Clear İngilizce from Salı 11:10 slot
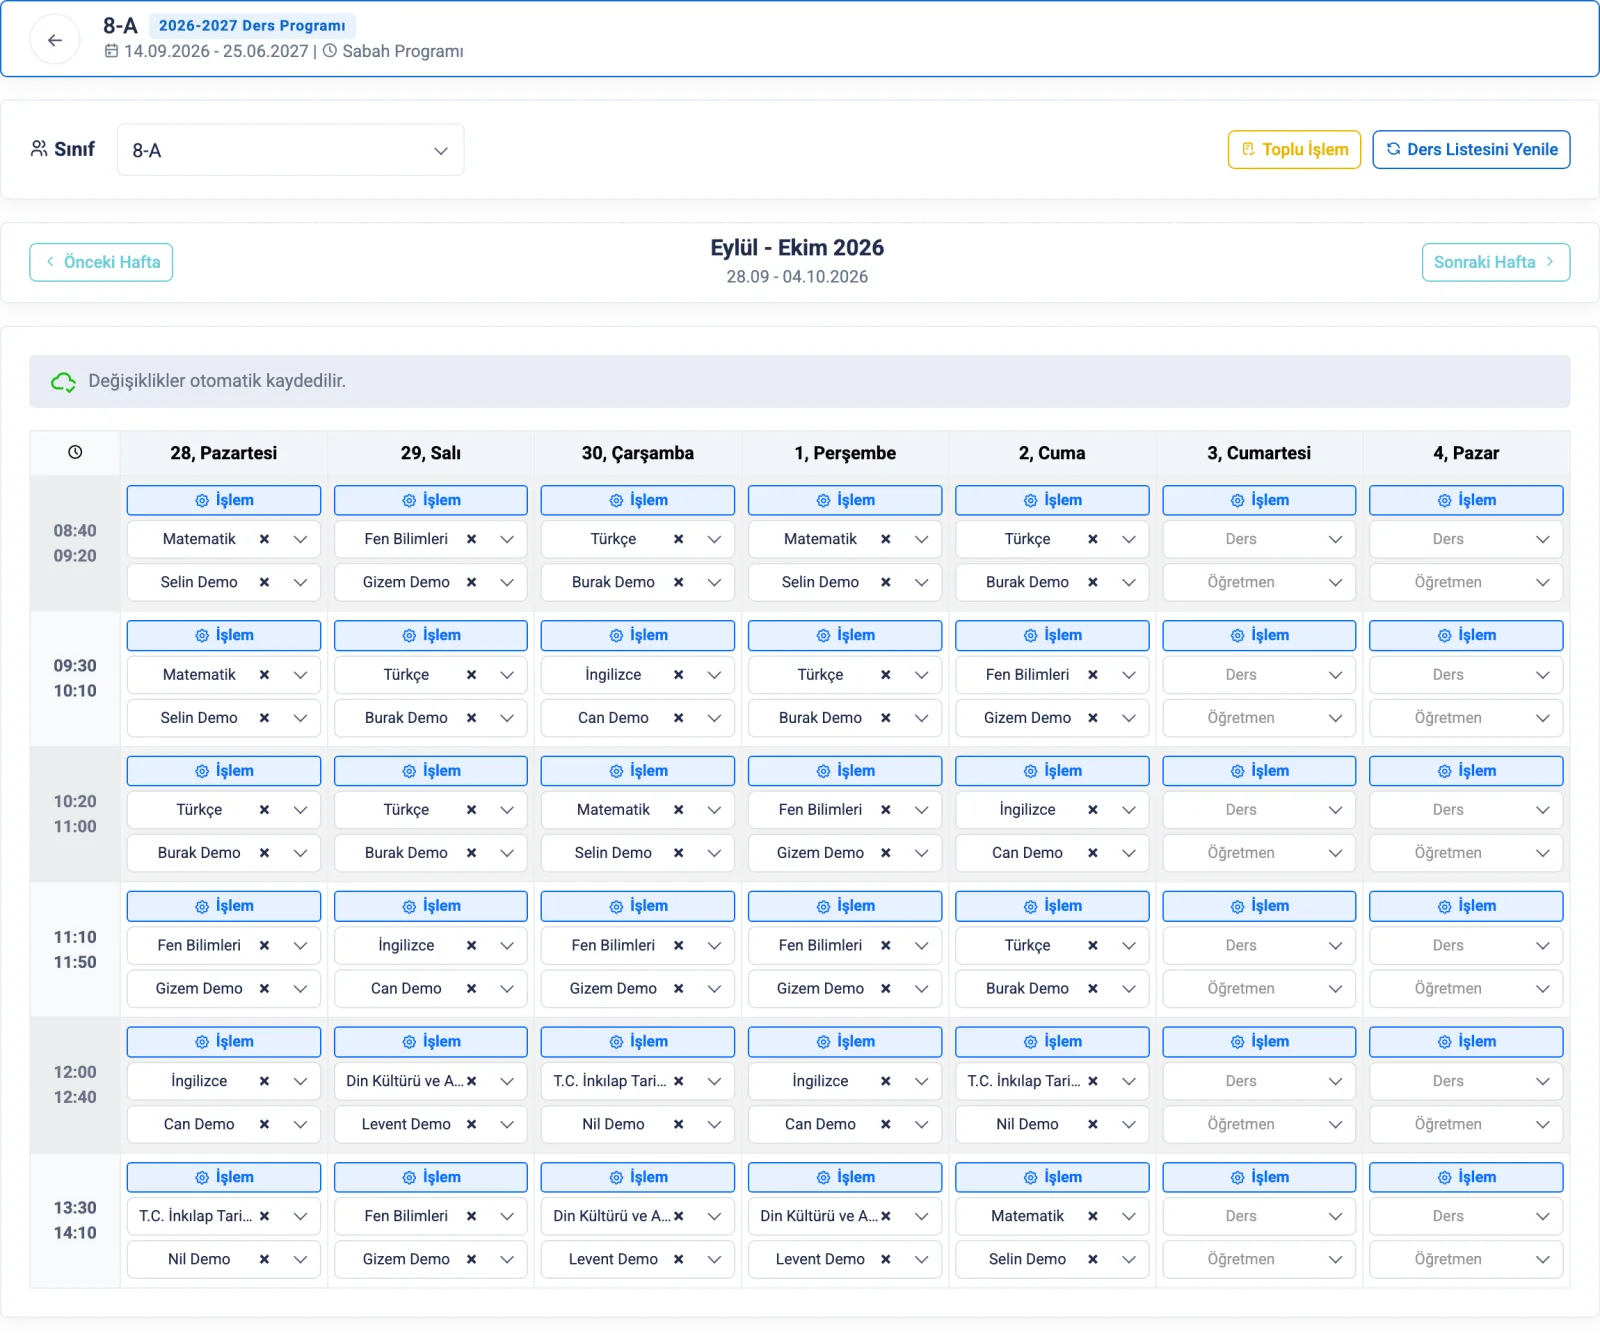 [471, 945]
